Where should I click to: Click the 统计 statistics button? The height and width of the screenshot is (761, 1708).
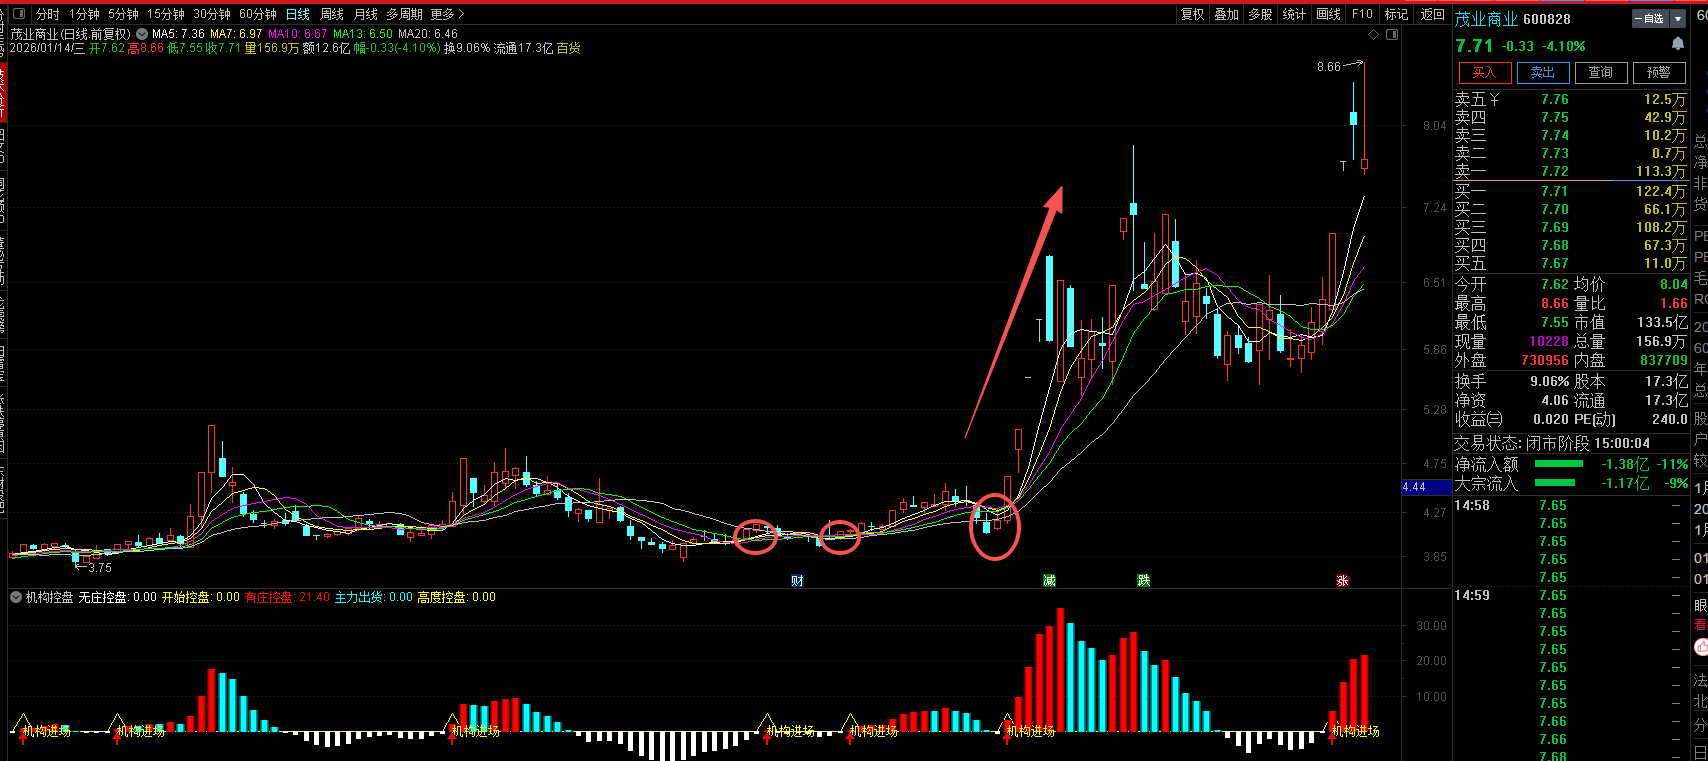coord(1294,14)
